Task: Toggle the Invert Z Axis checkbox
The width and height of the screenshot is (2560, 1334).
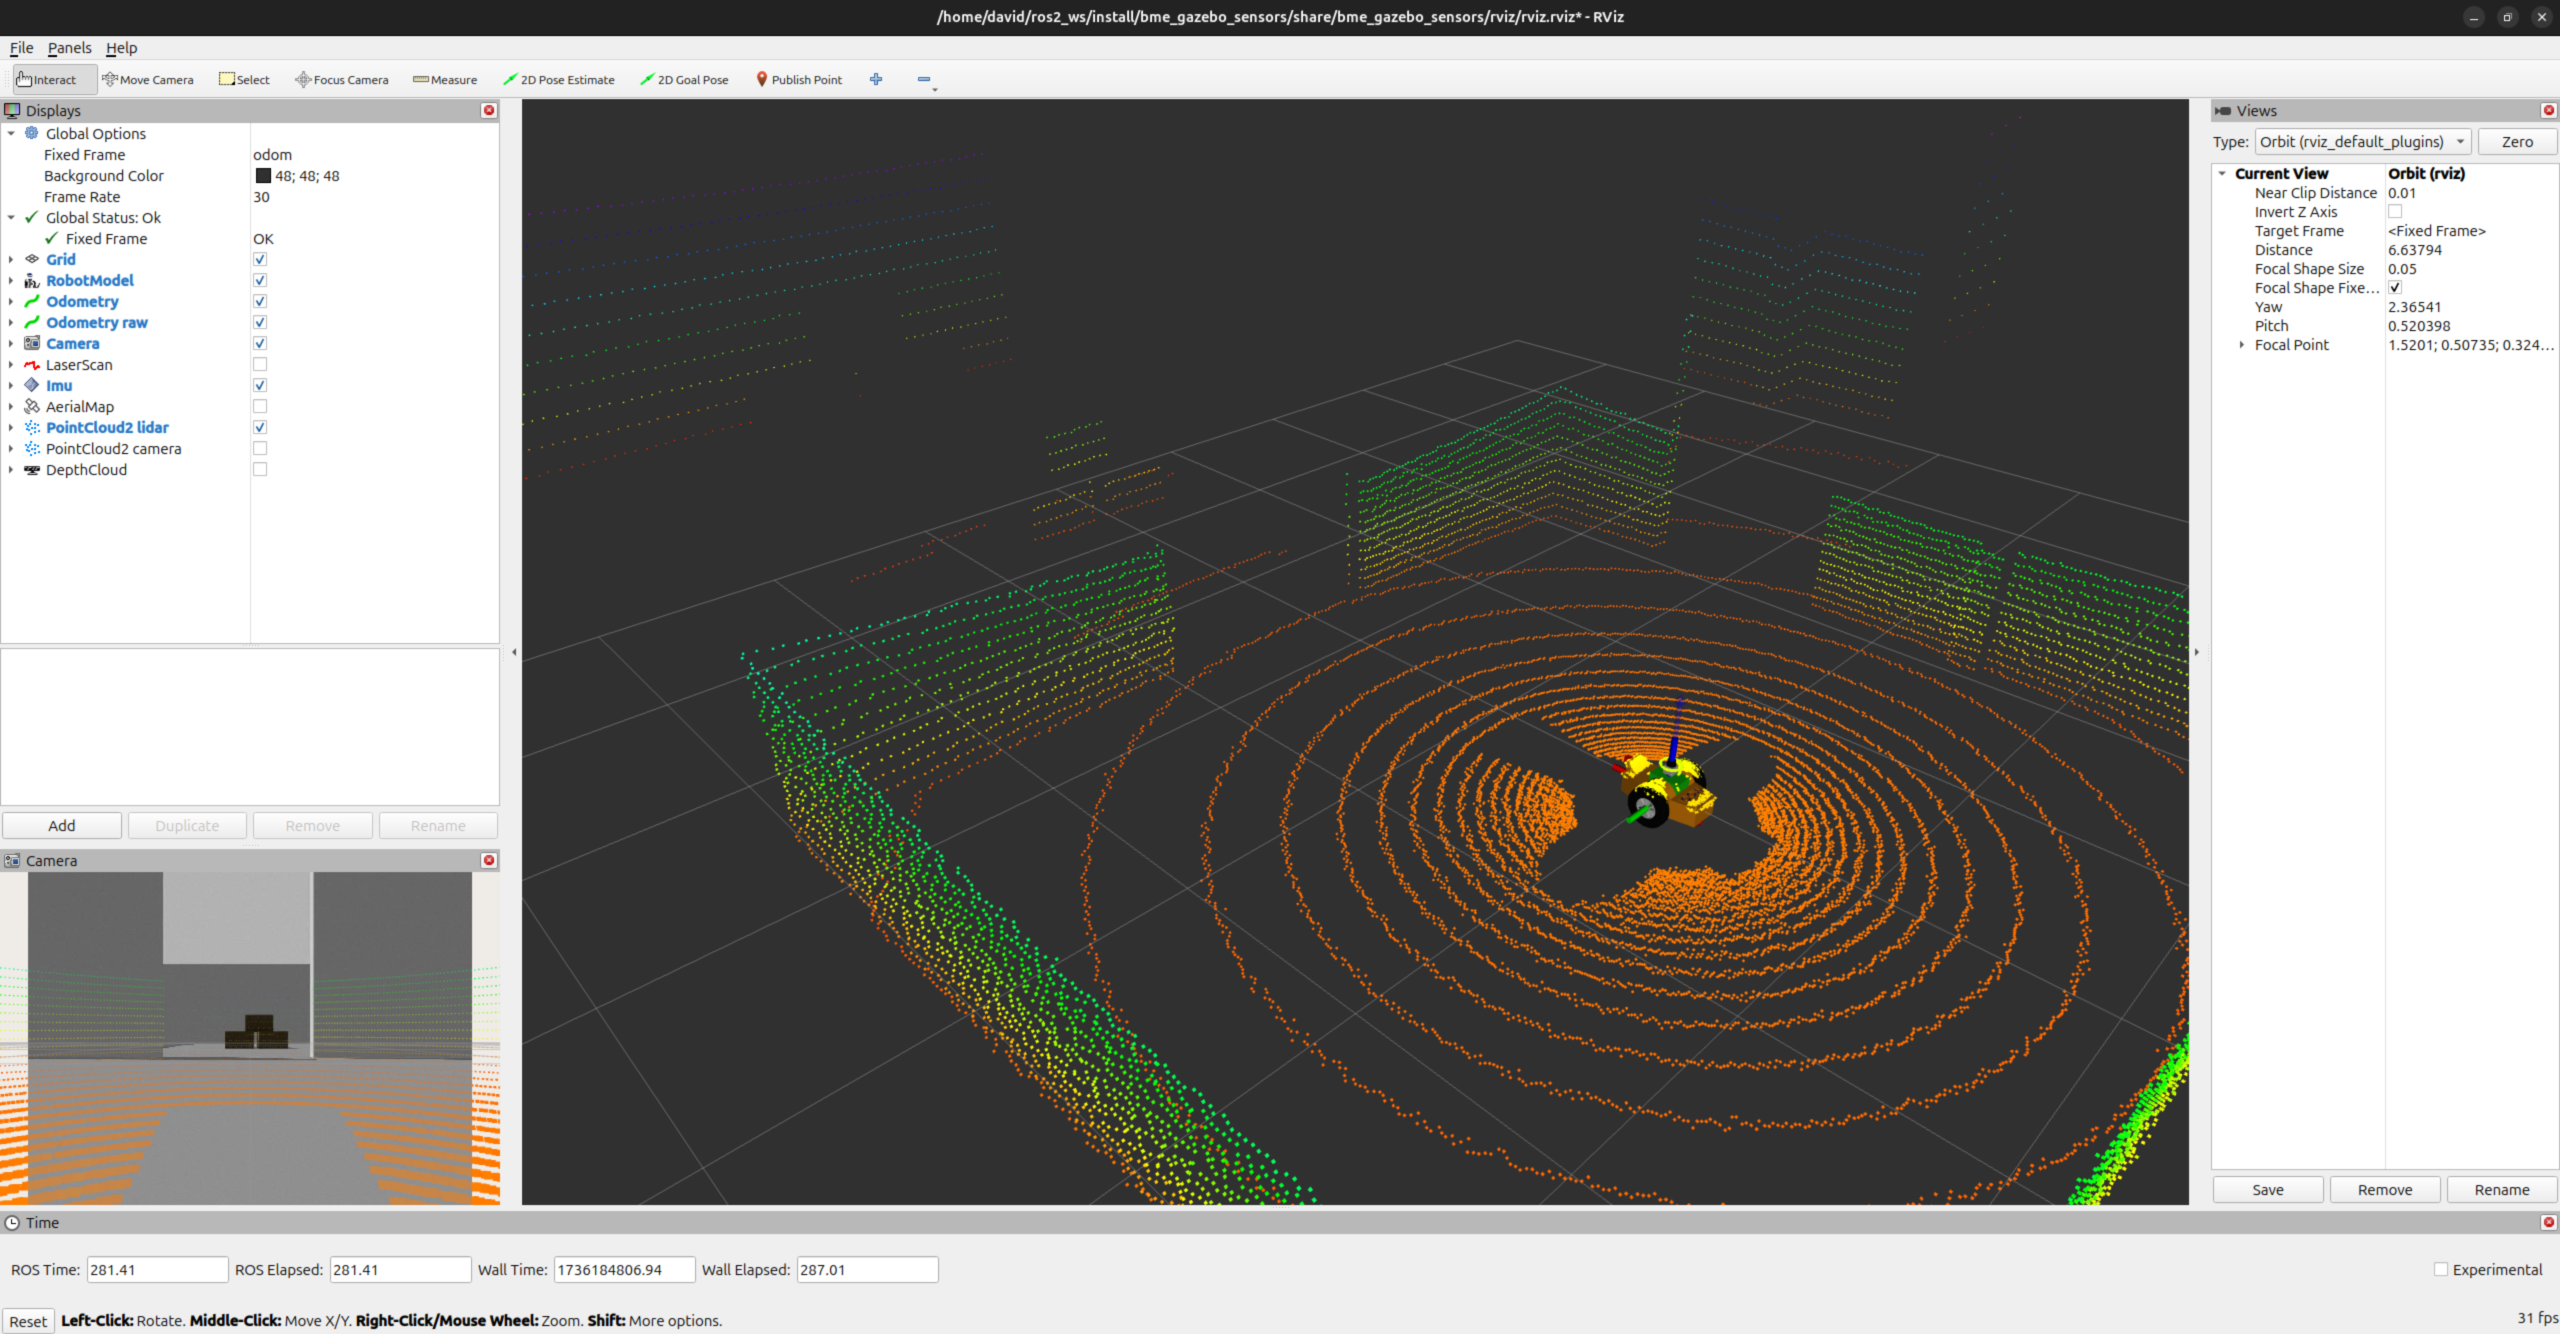Action: (x=2395, y=212)
